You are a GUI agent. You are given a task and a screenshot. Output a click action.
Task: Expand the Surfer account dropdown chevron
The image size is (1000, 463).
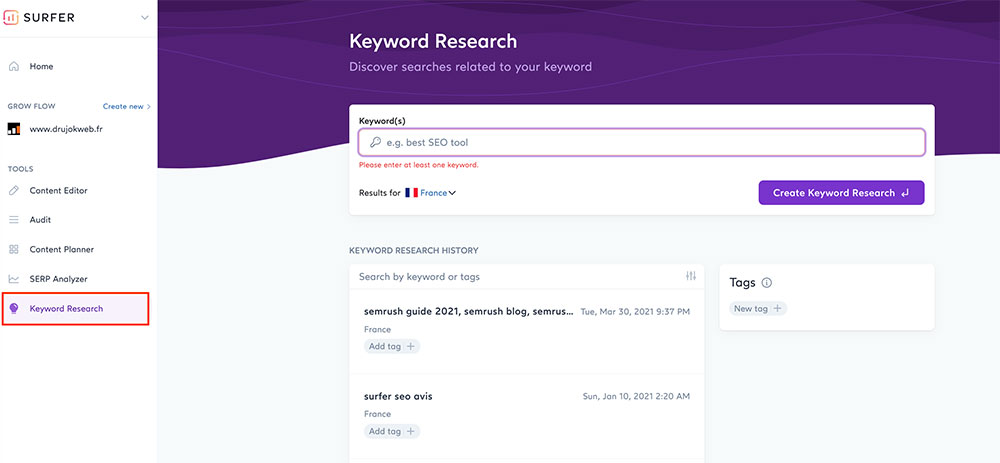tap(145, 18)
